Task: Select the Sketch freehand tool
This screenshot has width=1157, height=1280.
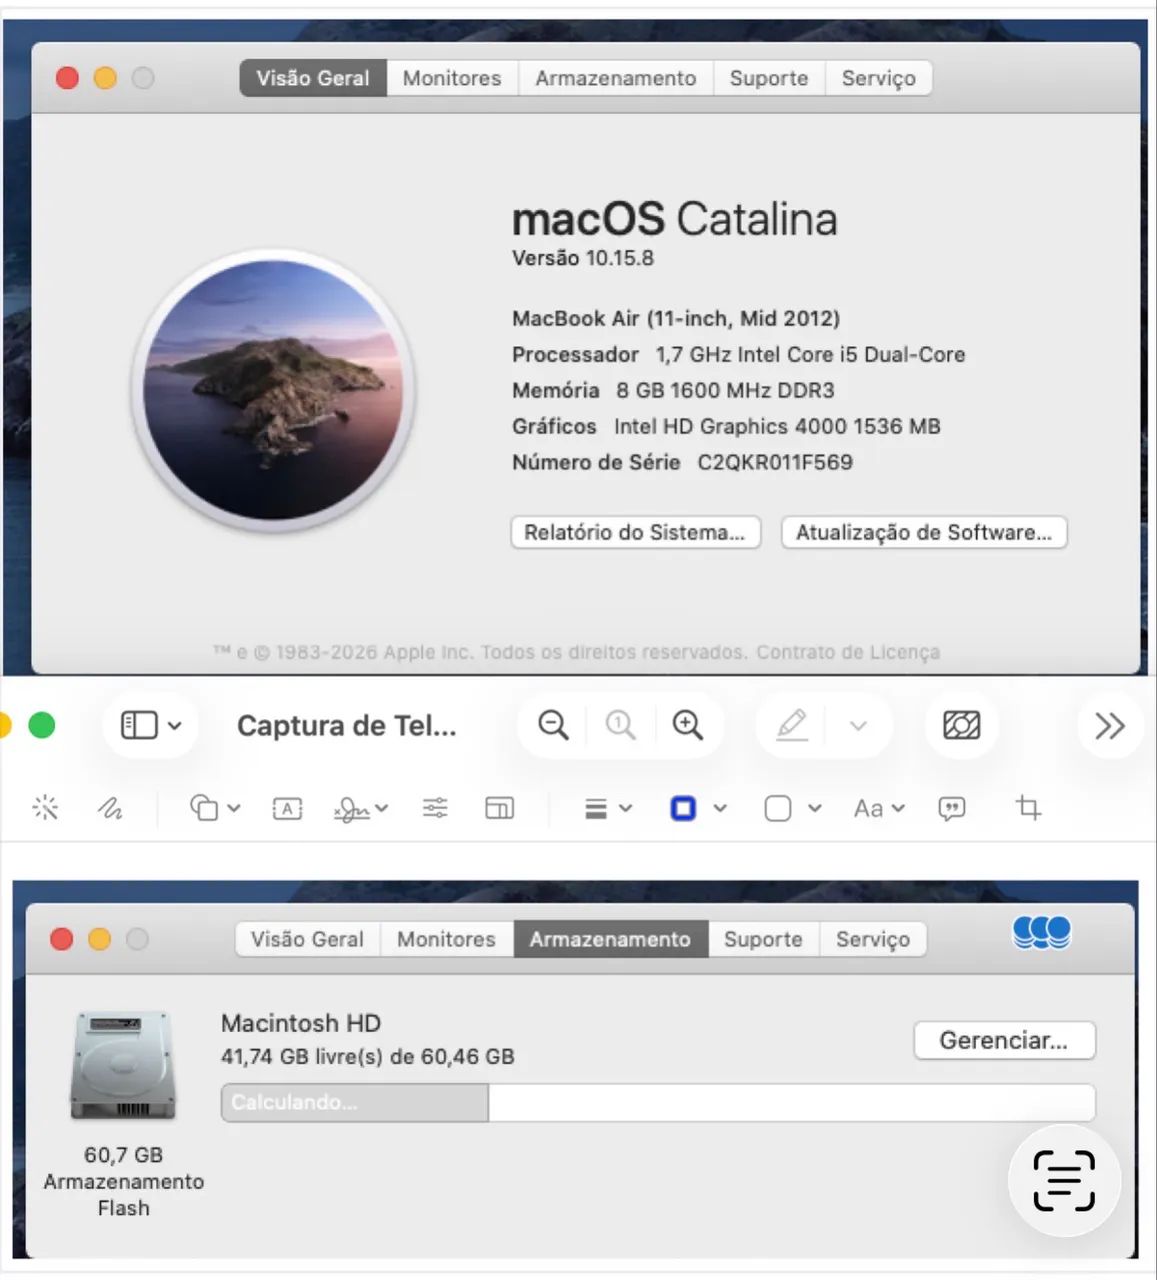Action: click(x=110, y=808)
